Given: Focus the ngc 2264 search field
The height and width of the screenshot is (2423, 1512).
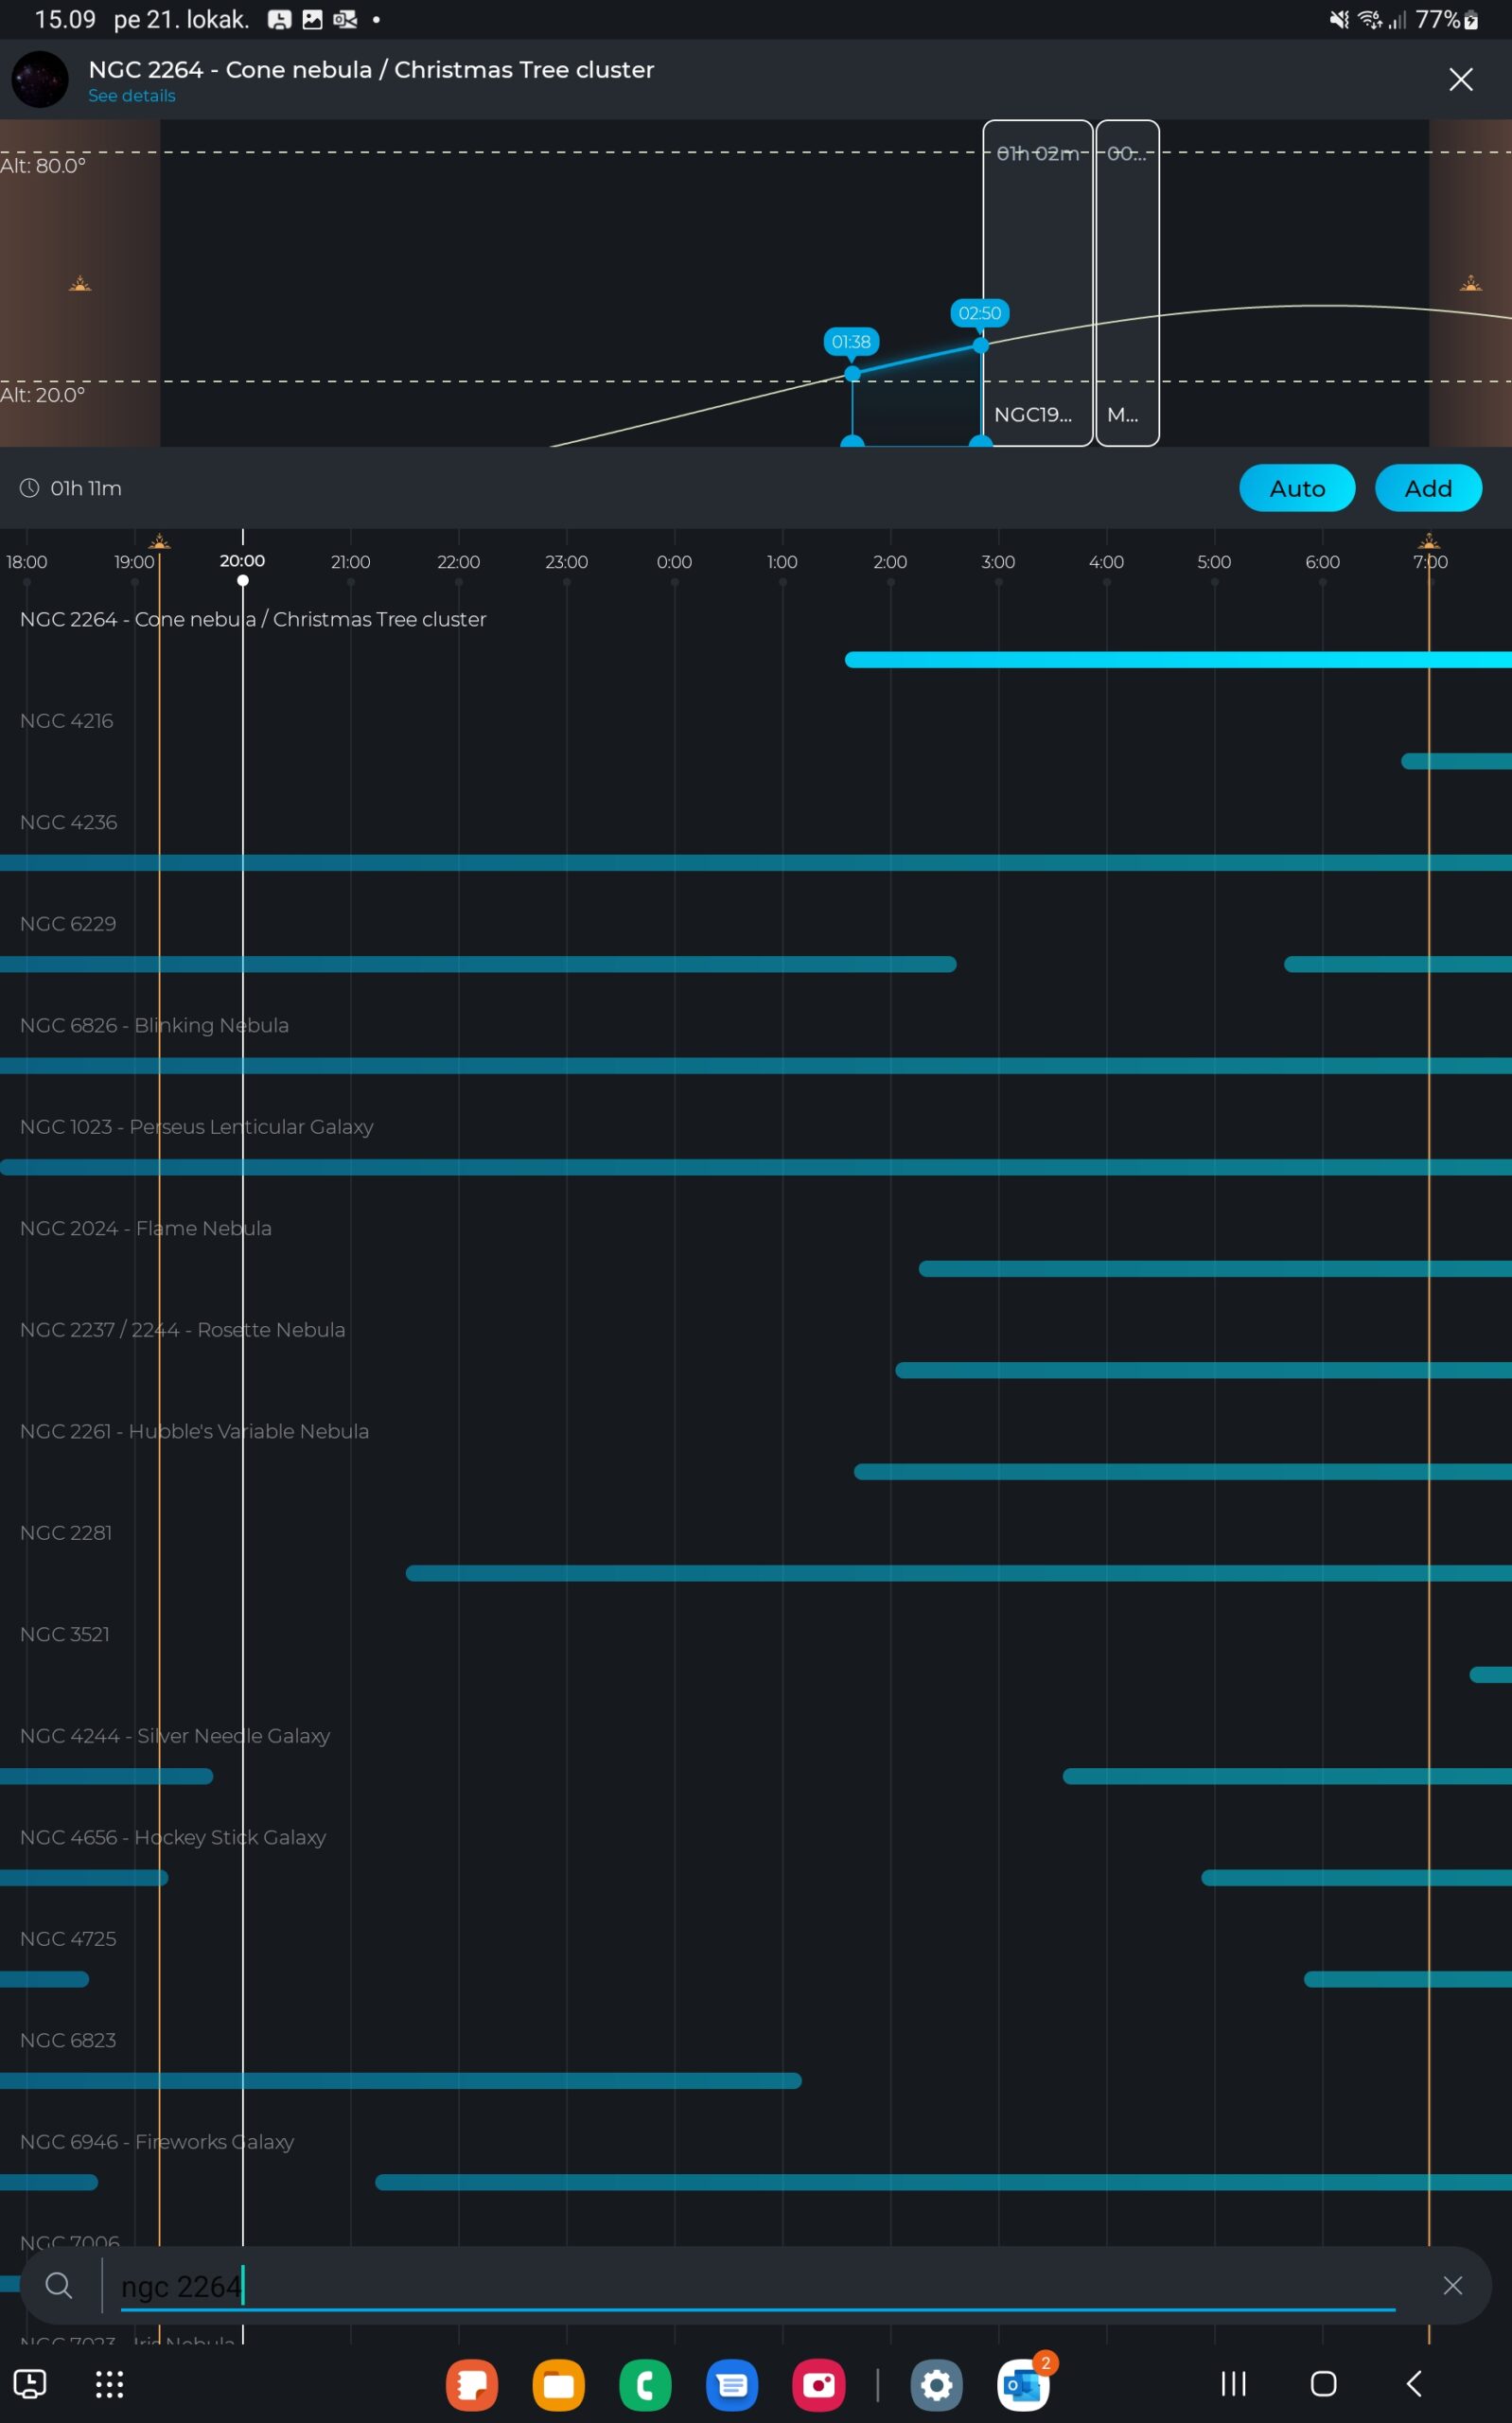Looking at the screenshot, I should (x=750, y=2286).
